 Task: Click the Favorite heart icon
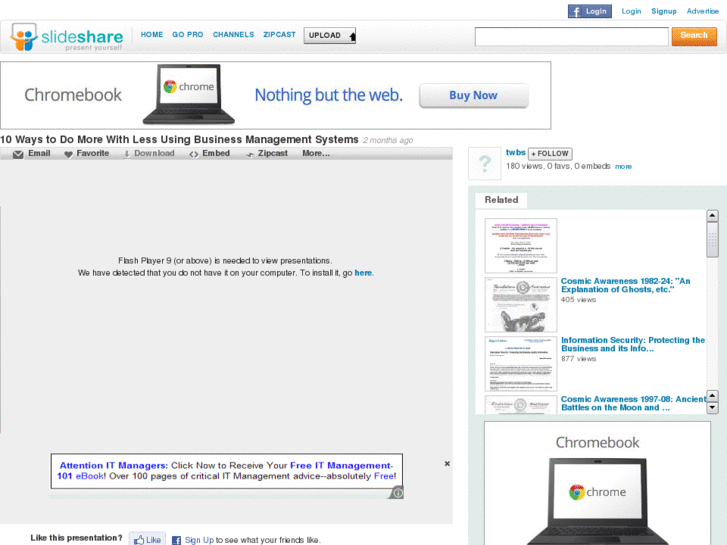click(x=68, y=154)
